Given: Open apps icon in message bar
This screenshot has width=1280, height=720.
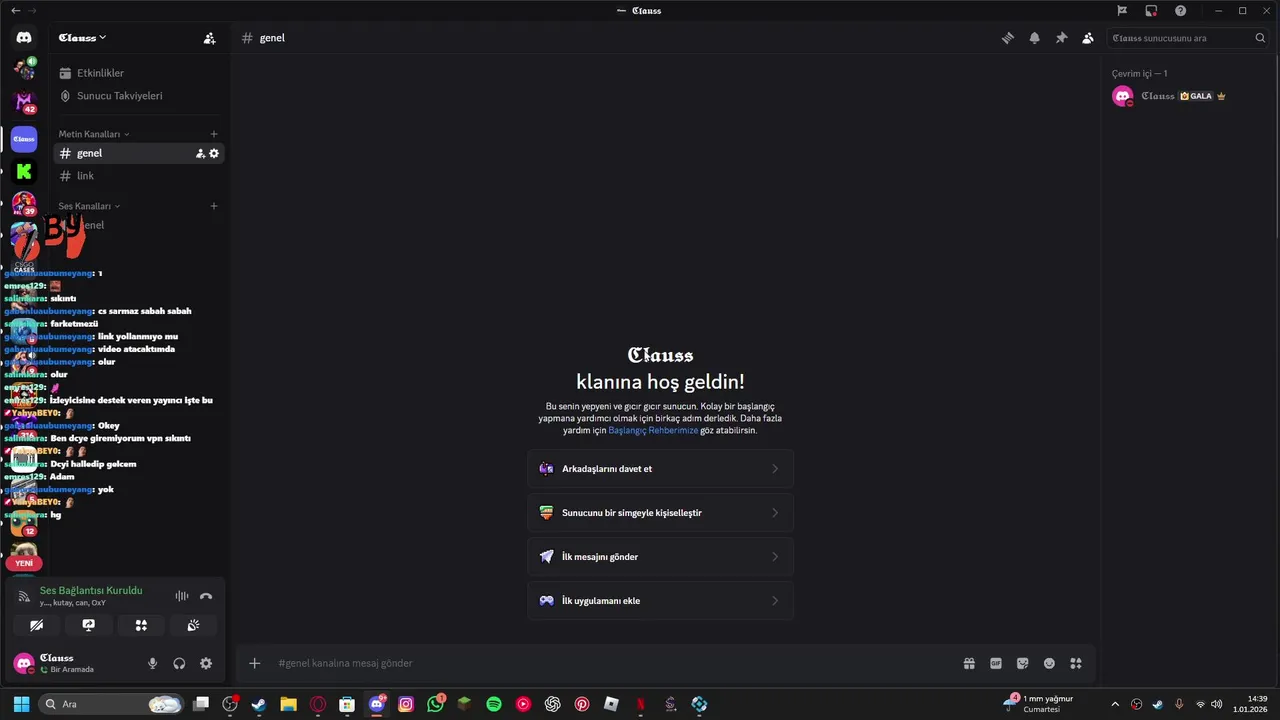Looking at the screenshot, I should pyautogui.click(x=1076, y=663).
